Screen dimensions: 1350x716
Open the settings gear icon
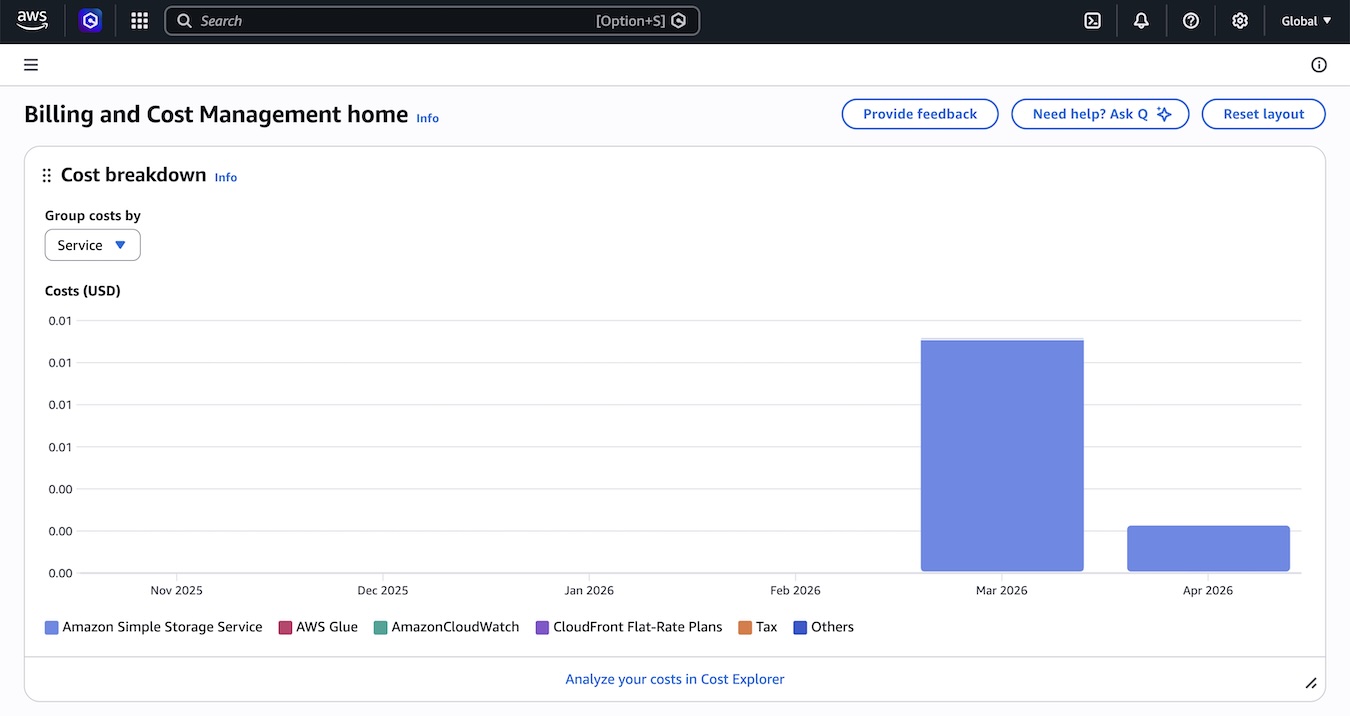[x=1240, y=20]
